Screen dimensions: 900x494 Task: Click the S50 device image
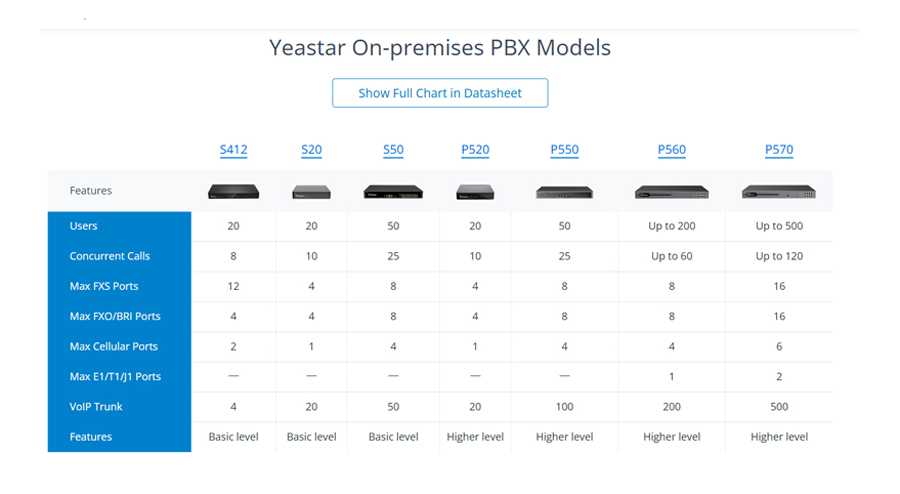click(x=393, y=191)
